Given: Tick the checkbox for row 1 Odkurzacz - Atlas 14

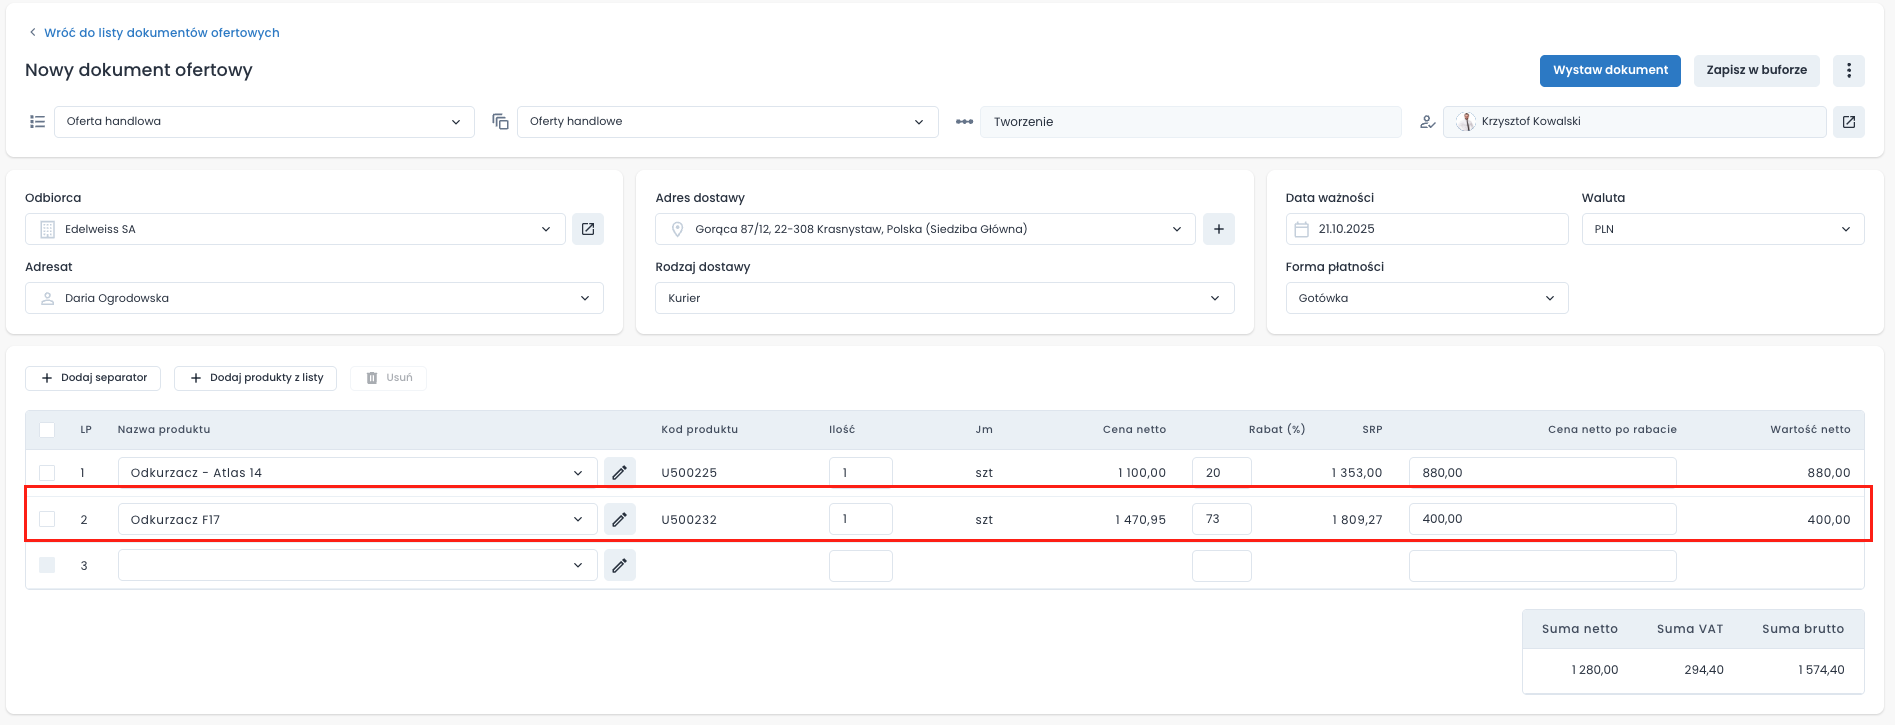Looking at the screenshot, I should click(x=47, y=473).
